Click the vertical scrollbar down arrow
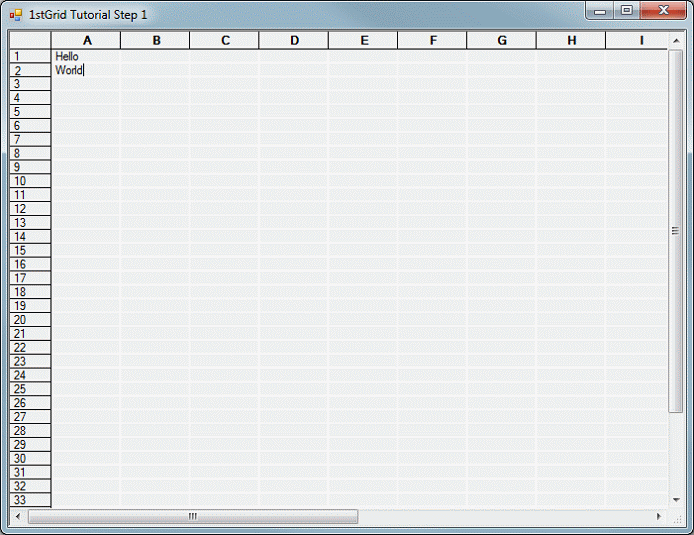The height and width of the screenshot is (535, 694). (x=676, y=500)
